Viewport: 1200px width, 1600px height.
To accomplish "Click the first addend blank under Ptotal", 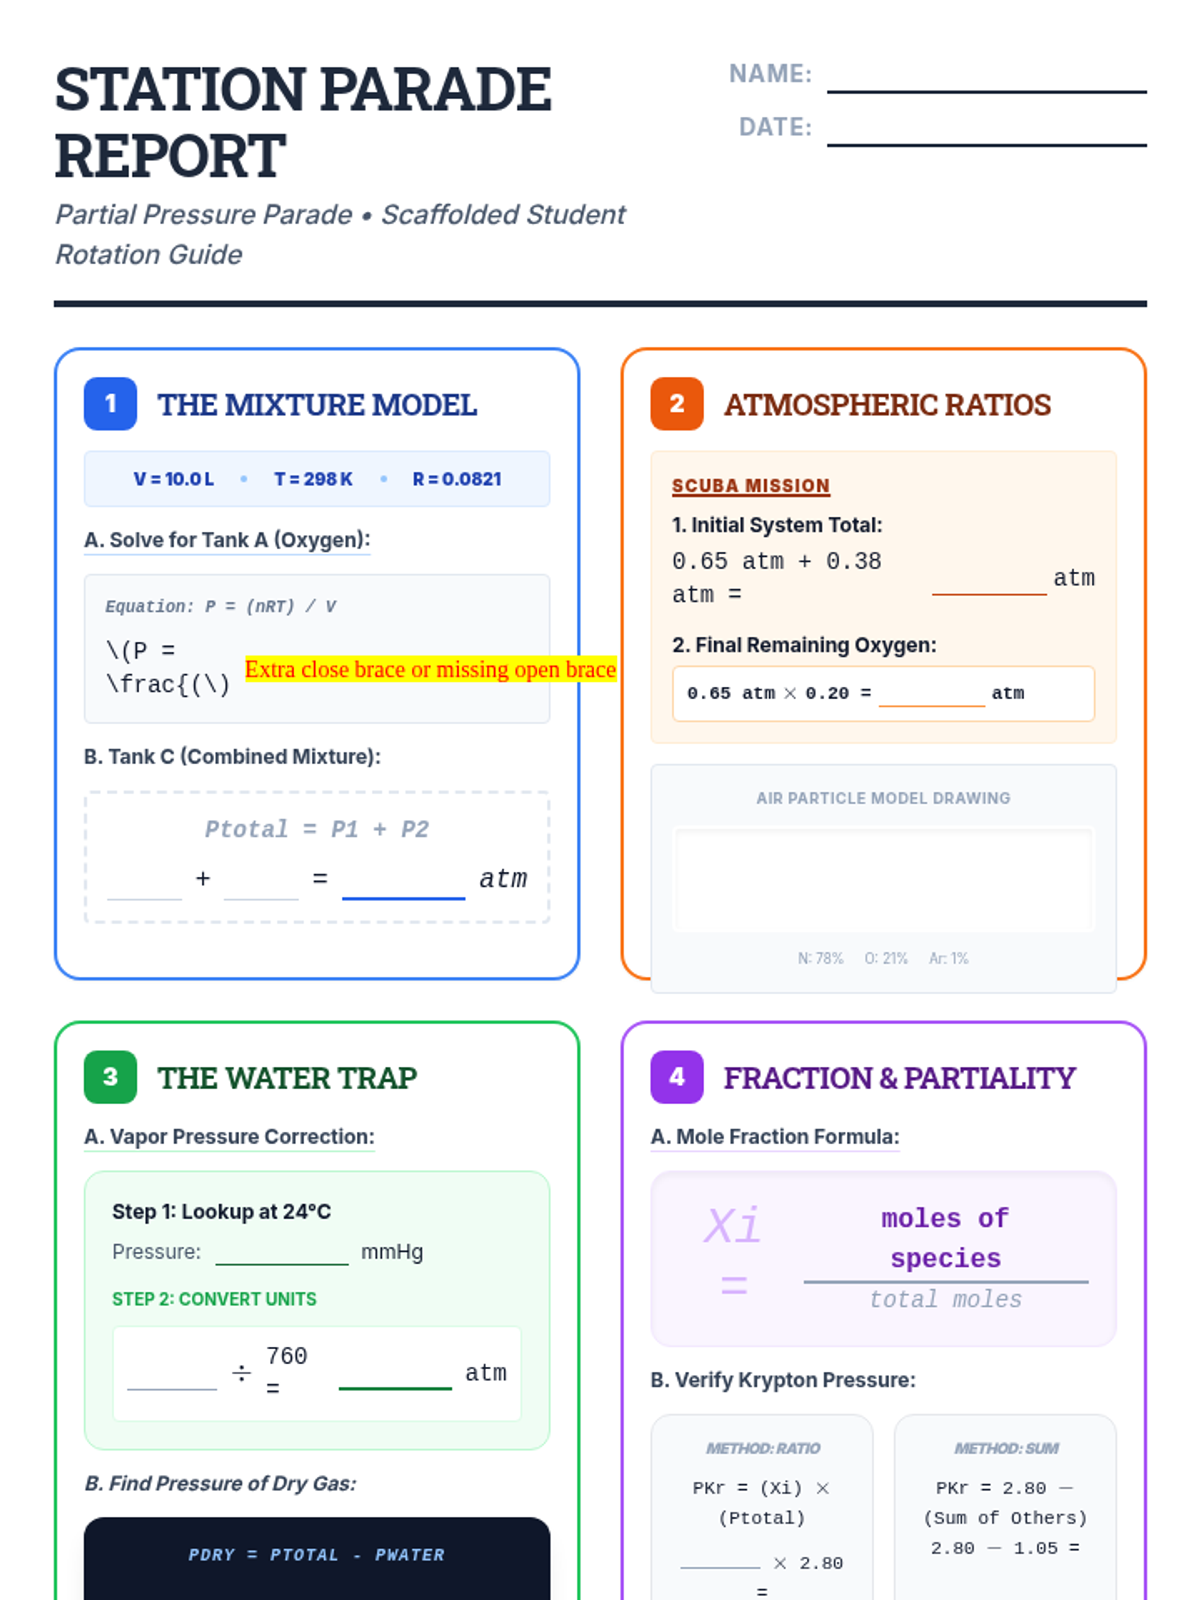I will click(145, 887).
